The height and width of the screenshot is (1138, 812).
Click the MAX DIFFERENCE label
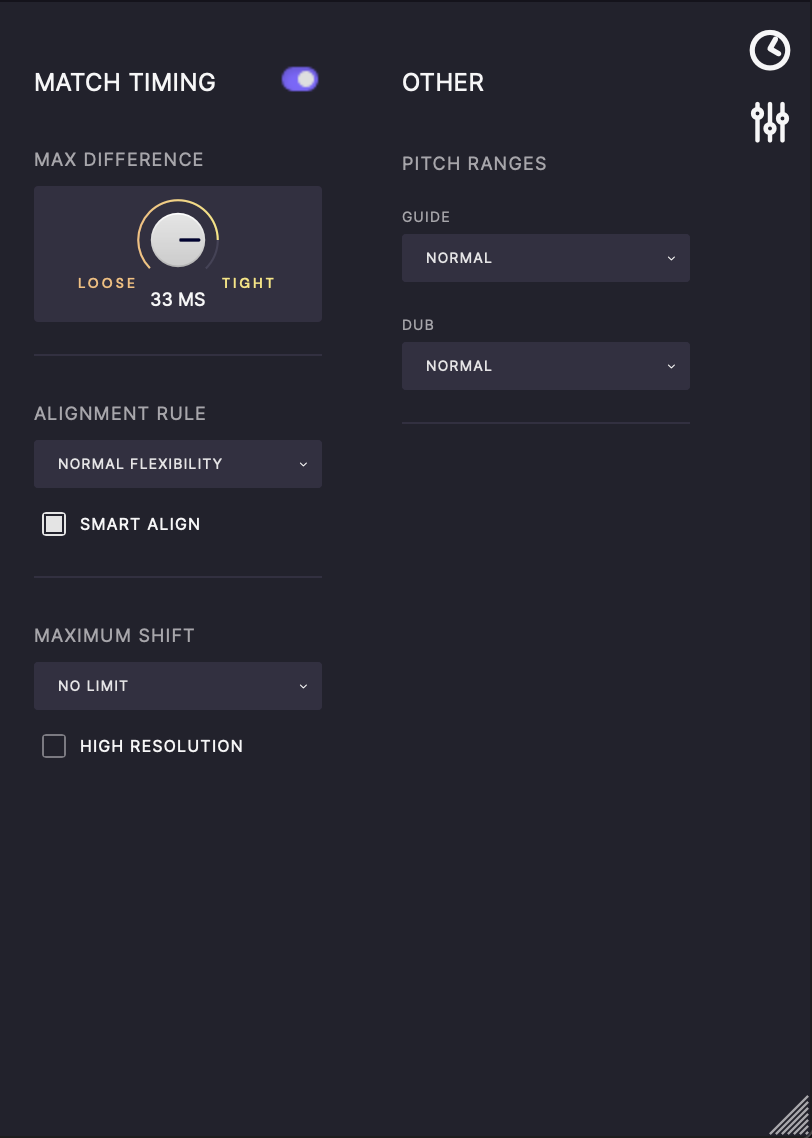119,160
